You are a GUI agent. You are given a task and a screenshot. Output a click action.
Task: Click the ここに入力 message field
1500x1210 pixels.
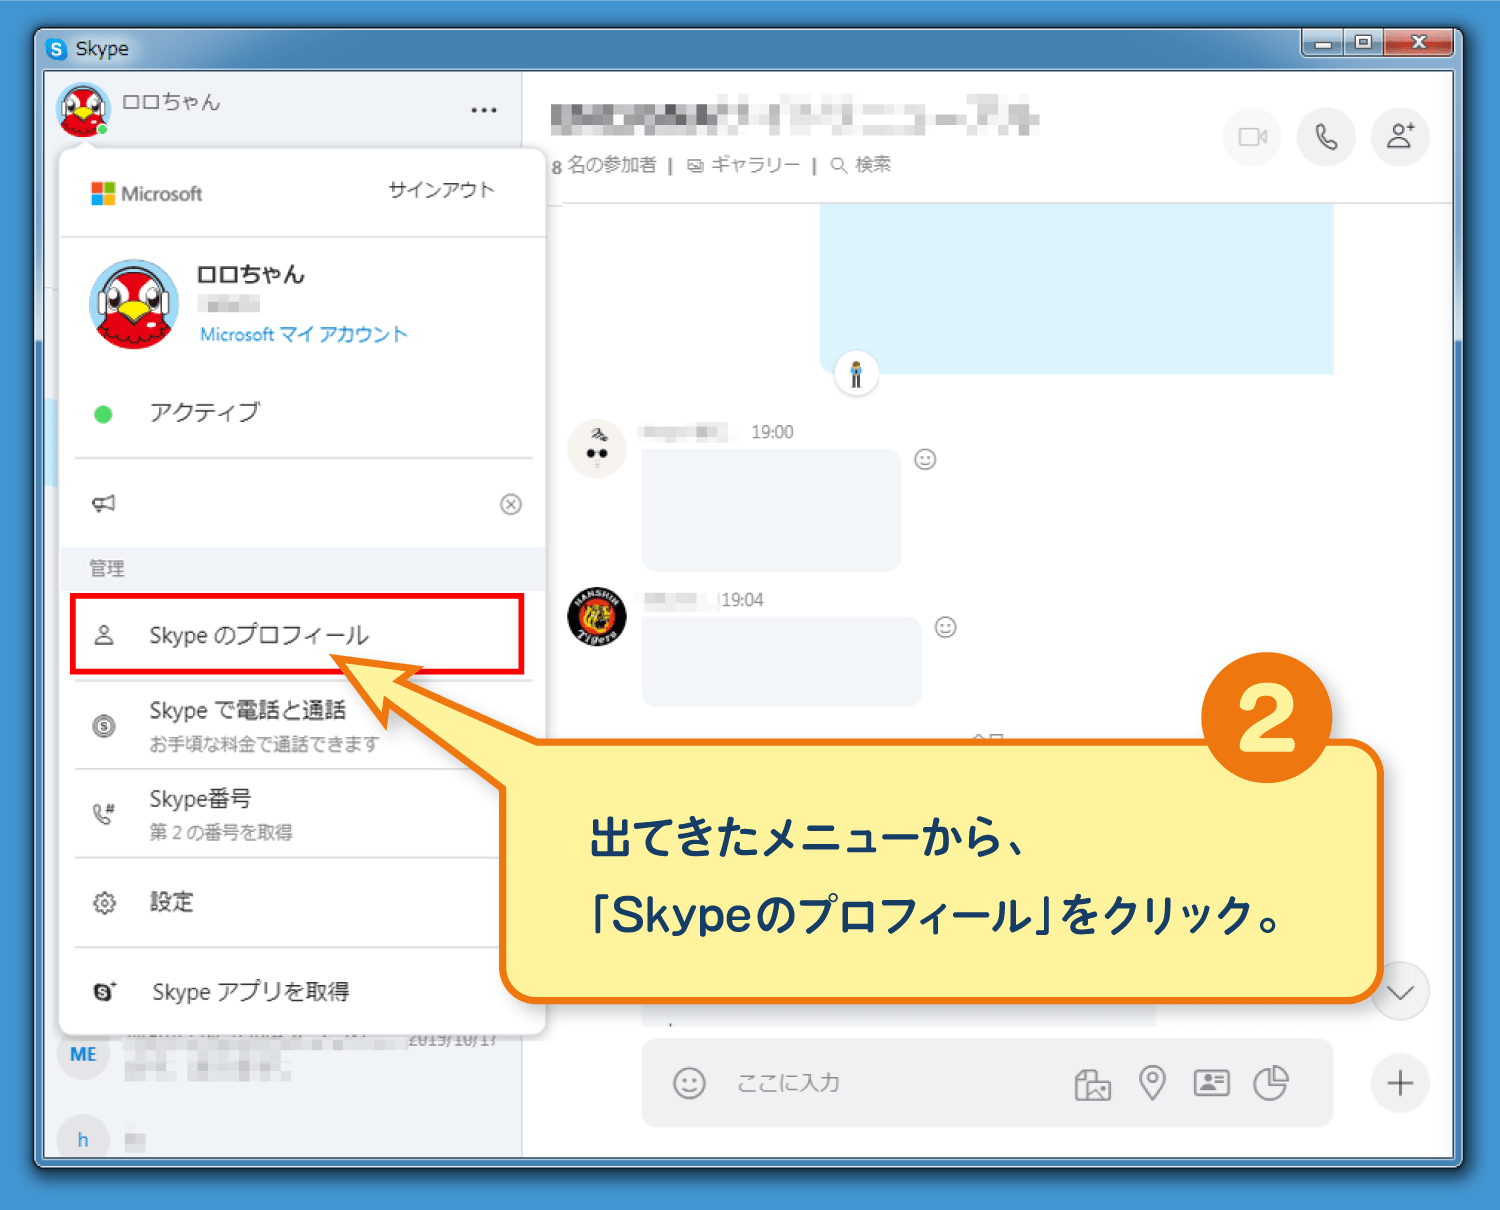click(880, 1083)
